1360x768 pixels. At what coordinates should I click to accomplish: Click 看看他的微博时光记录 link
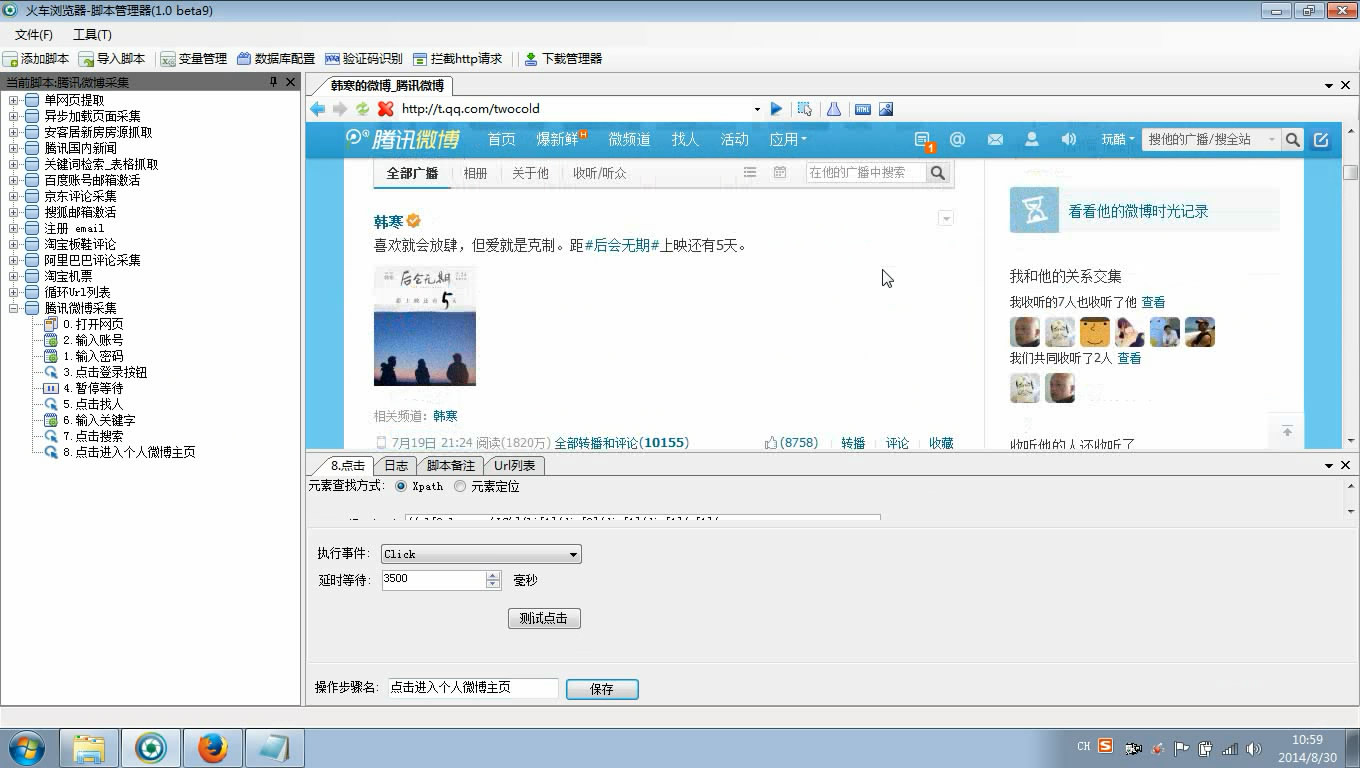pyautogui.click(x=1138, y=212)
